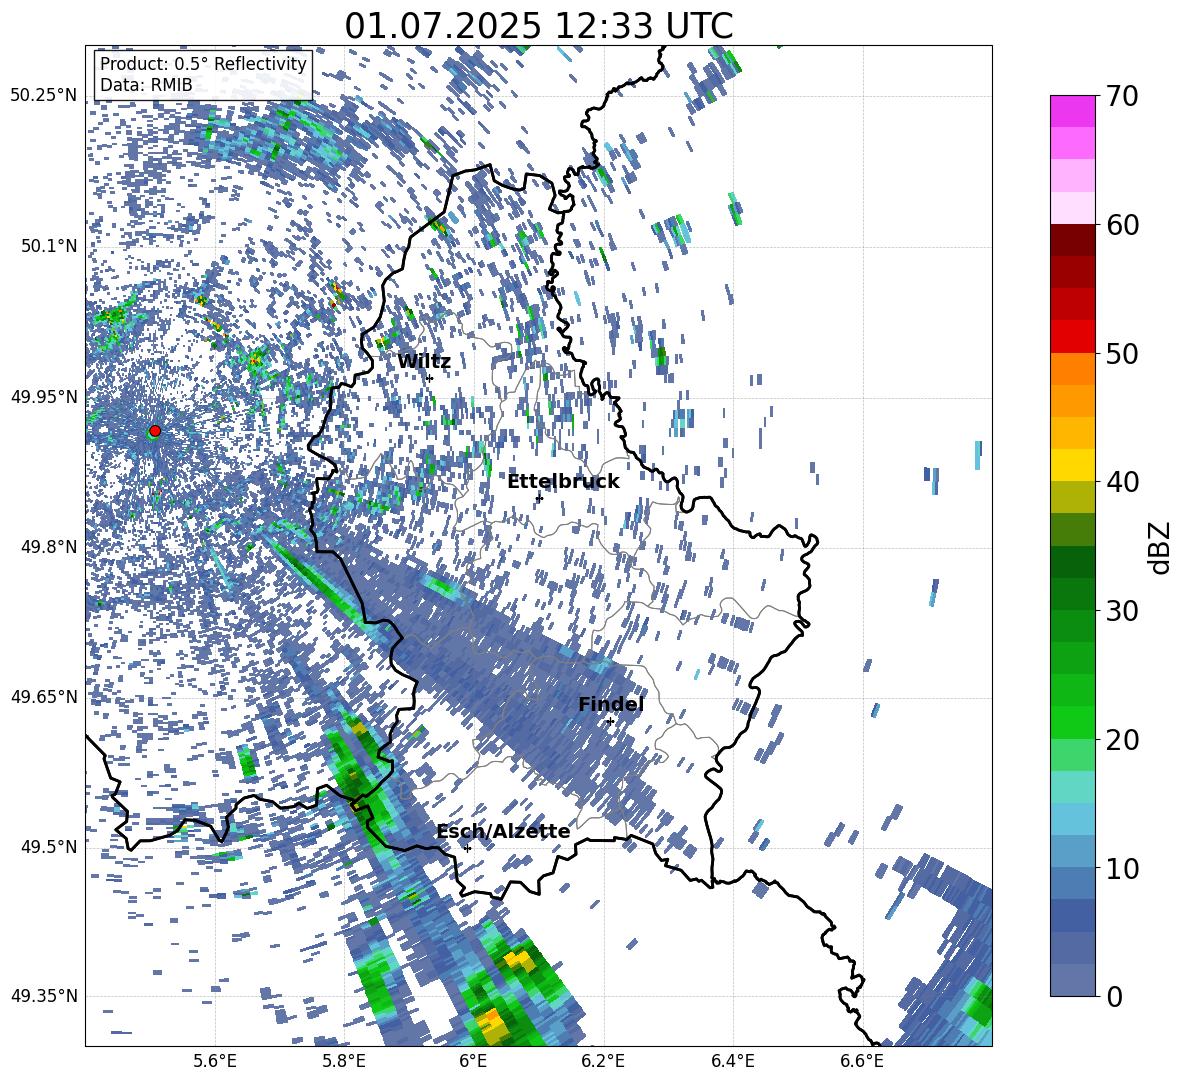1184x1081 pixels.
Task: Click the 'Product: 0.5° Reflectivity' legend text
Action: coord(203,64)
